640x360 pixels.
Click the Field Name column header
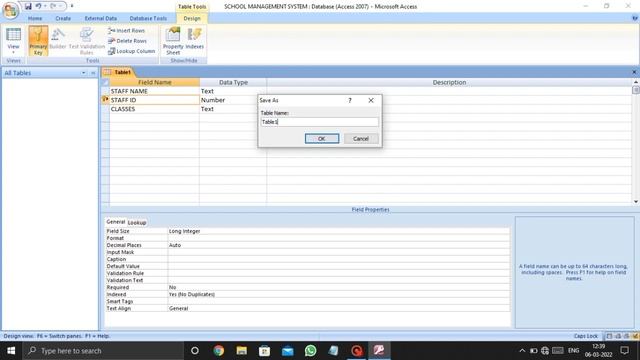pyautogui.click(x=154, y=82)
